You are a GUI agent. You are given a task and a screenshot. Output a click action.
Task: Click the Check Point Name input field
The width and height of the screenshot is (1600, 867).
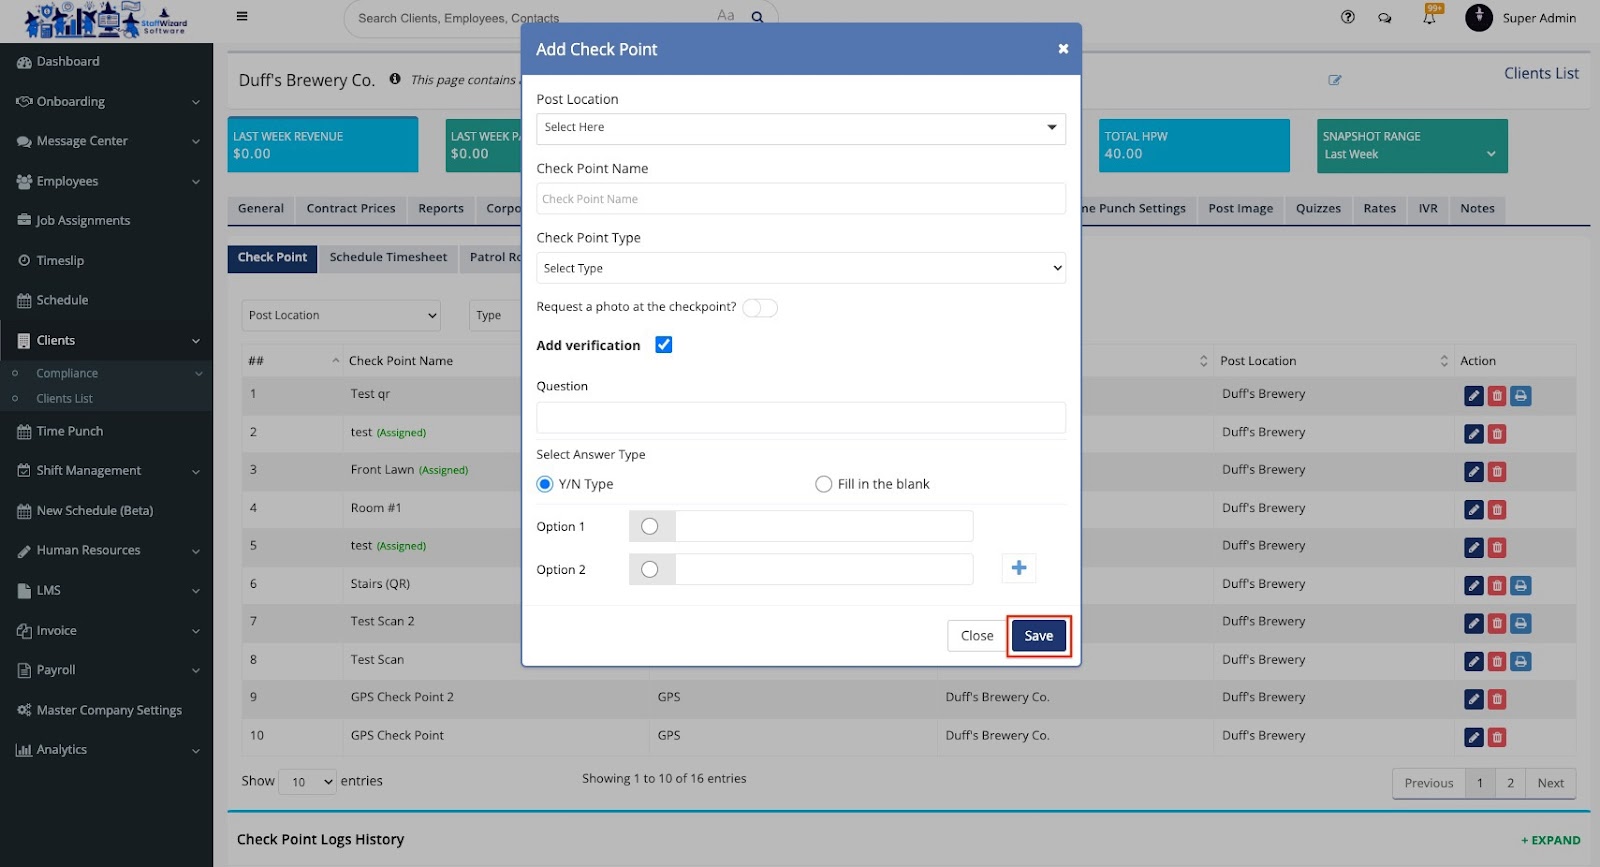point(800,199)
